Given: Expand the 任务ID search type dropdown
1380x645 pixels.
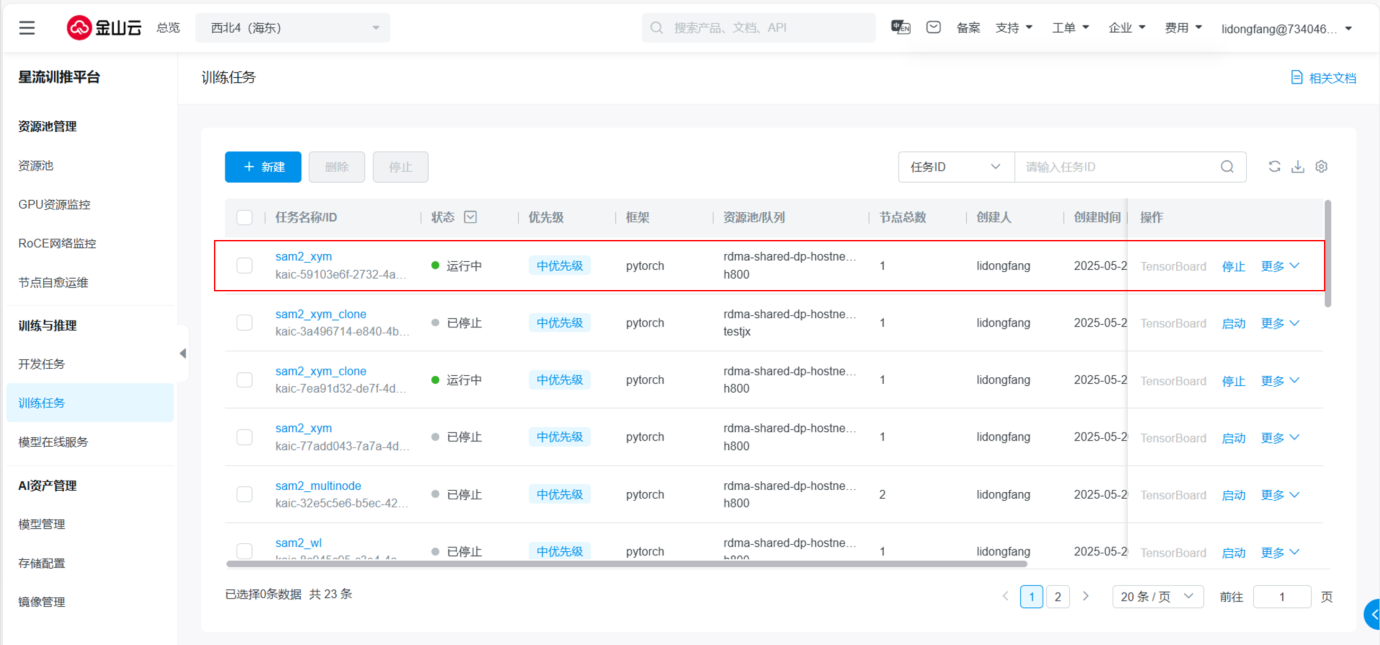Looking at the screenshot, I should click(955, 167).
